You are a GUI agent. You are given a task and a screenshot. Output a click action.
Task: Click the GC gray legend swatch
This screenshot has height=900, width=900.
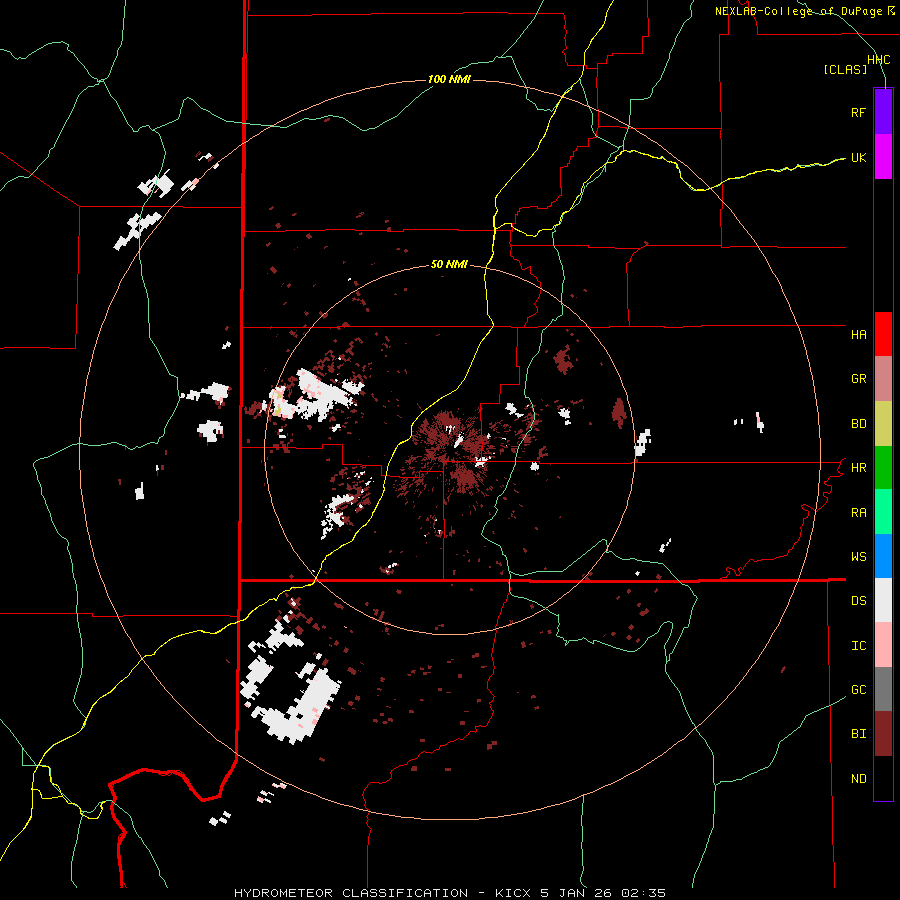pos(883,689)
